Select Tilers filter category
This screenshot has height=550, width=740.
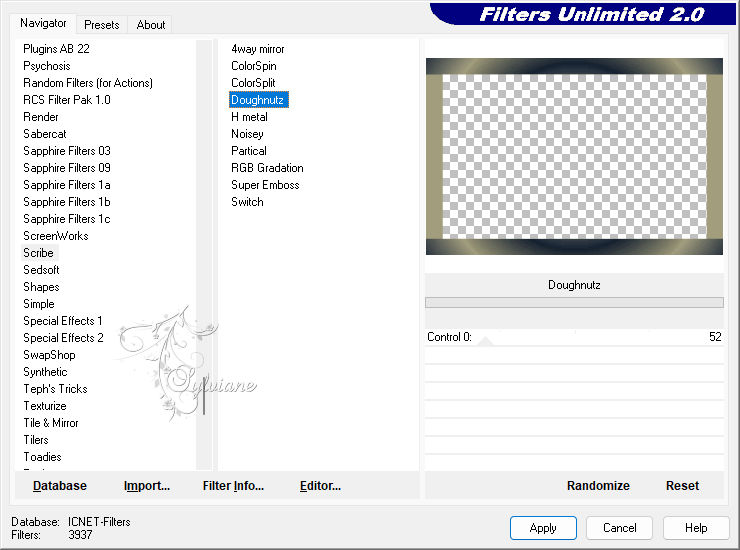pos(36,440)
